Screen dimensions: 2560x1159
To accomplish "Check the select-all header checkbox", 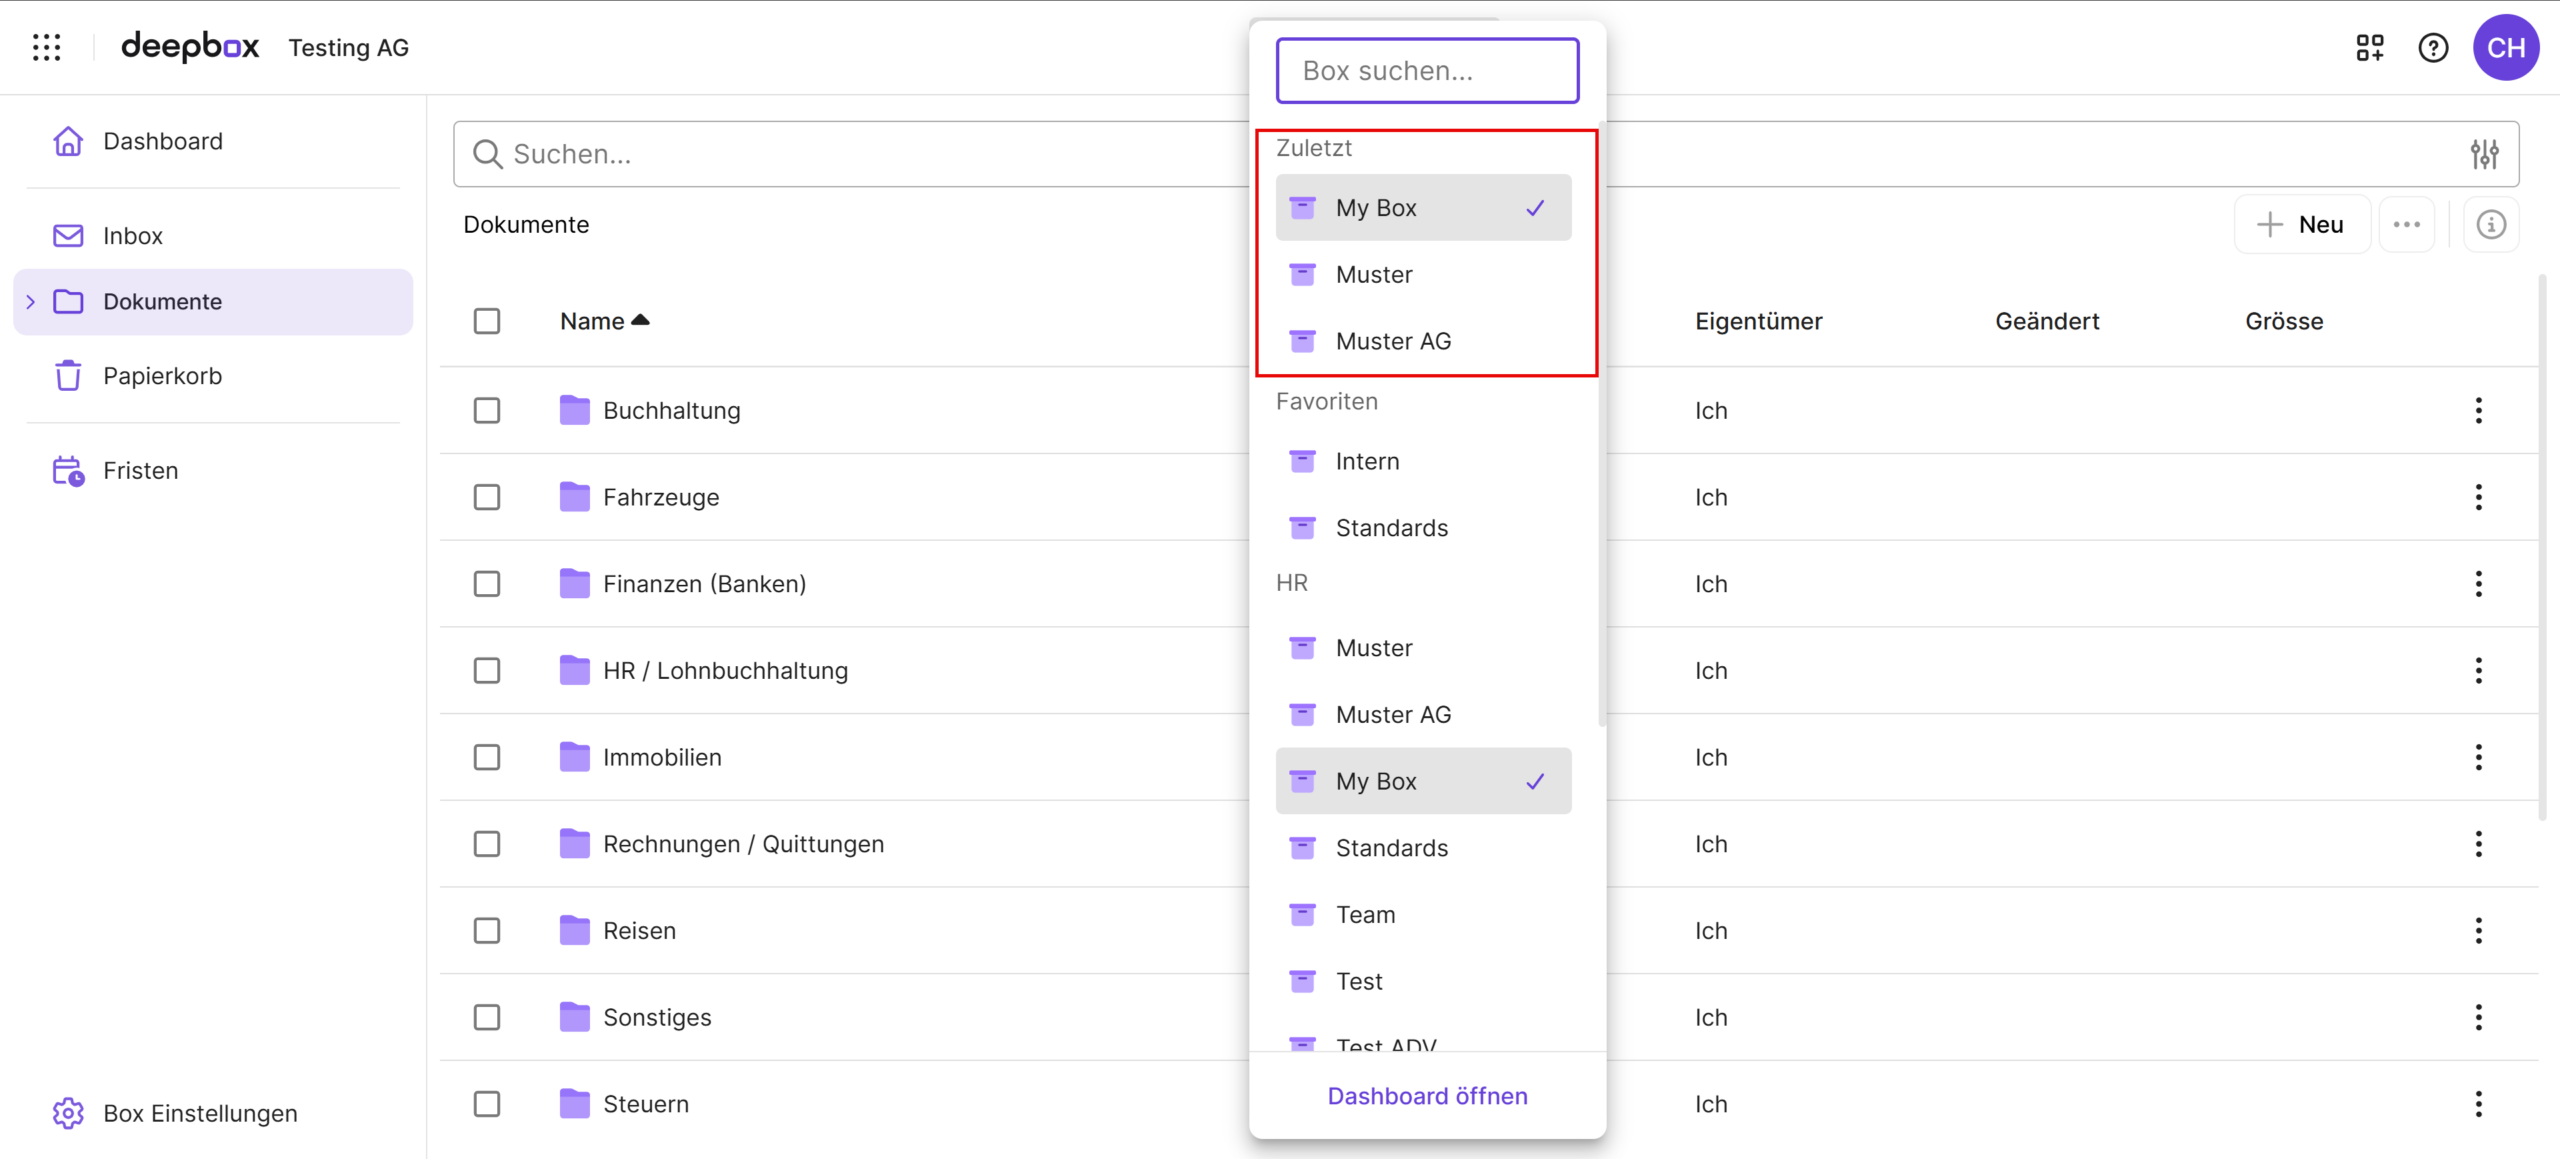I will click(487, 321).
